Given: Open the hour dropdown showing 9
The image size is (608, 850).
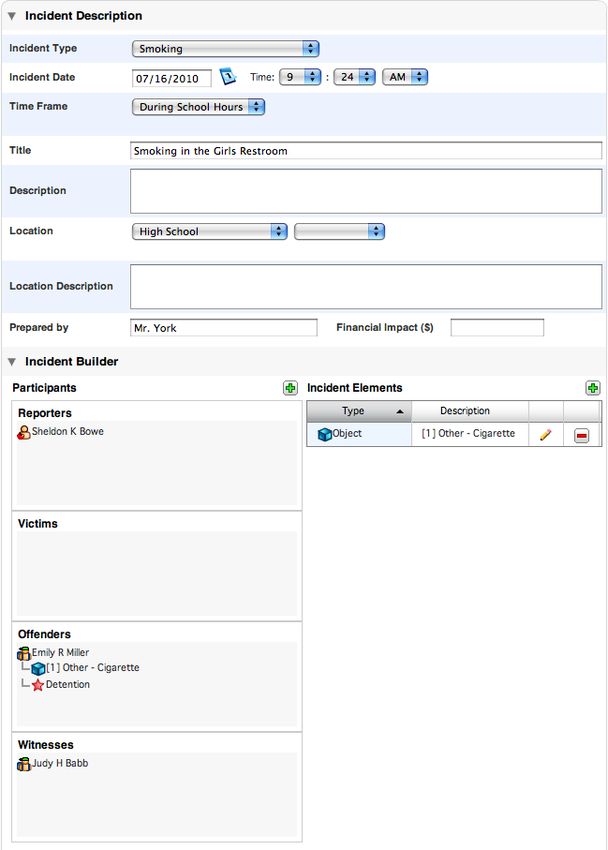Looking at the screenshot, I should pyautogui.click(x=300, y=77).
